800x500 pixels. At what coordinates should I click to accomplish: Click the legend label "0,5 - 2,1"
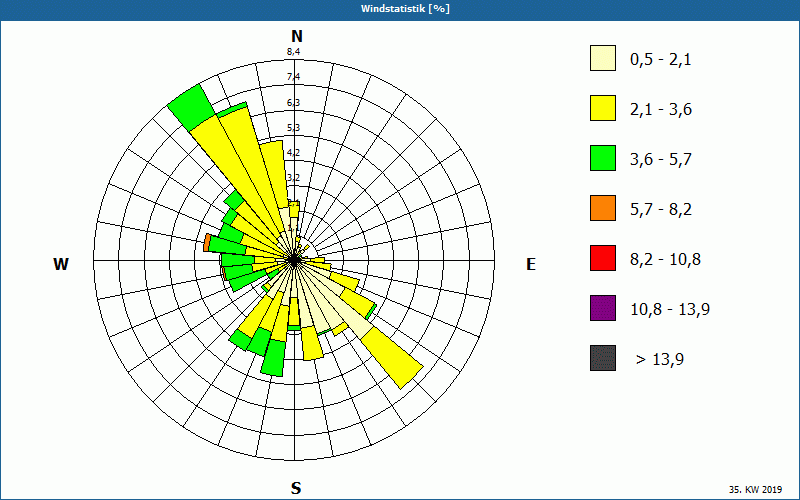(661, 60)
